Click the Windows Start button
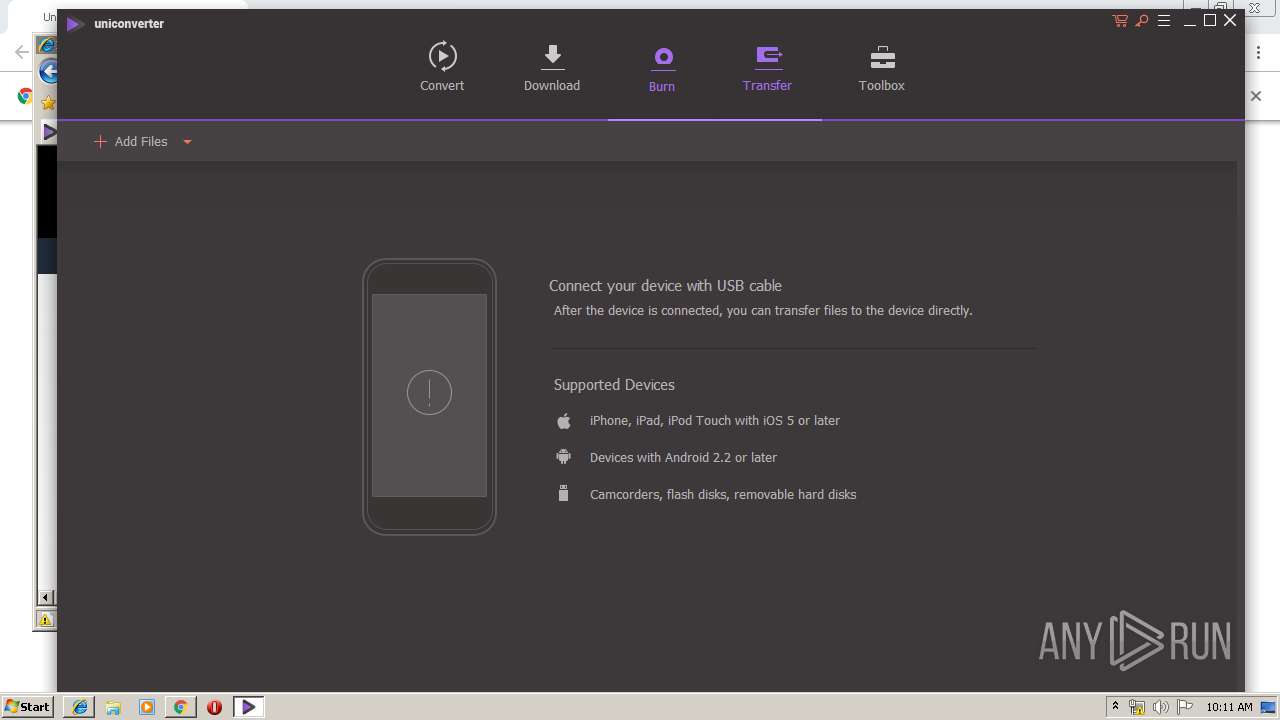1280x720 pixels. point(27,706)
